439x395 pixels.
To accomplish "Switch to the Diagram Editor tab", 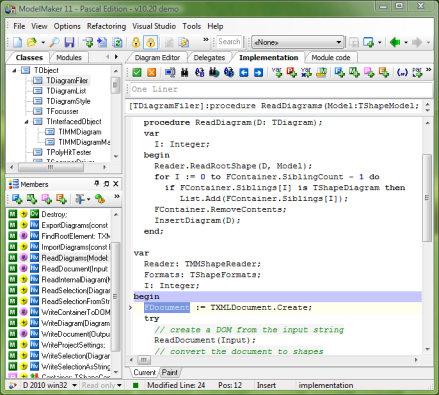I will point(157,58).
